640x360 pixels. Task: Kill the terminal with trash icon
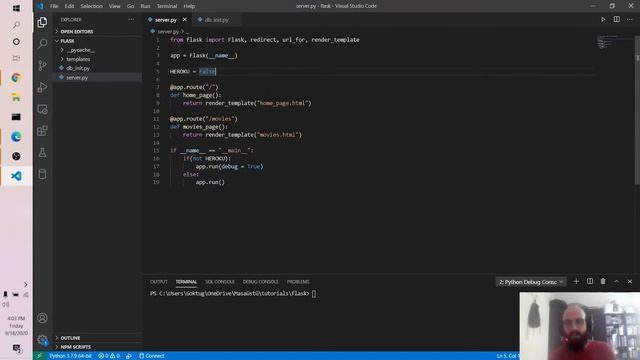coord(603,282)
